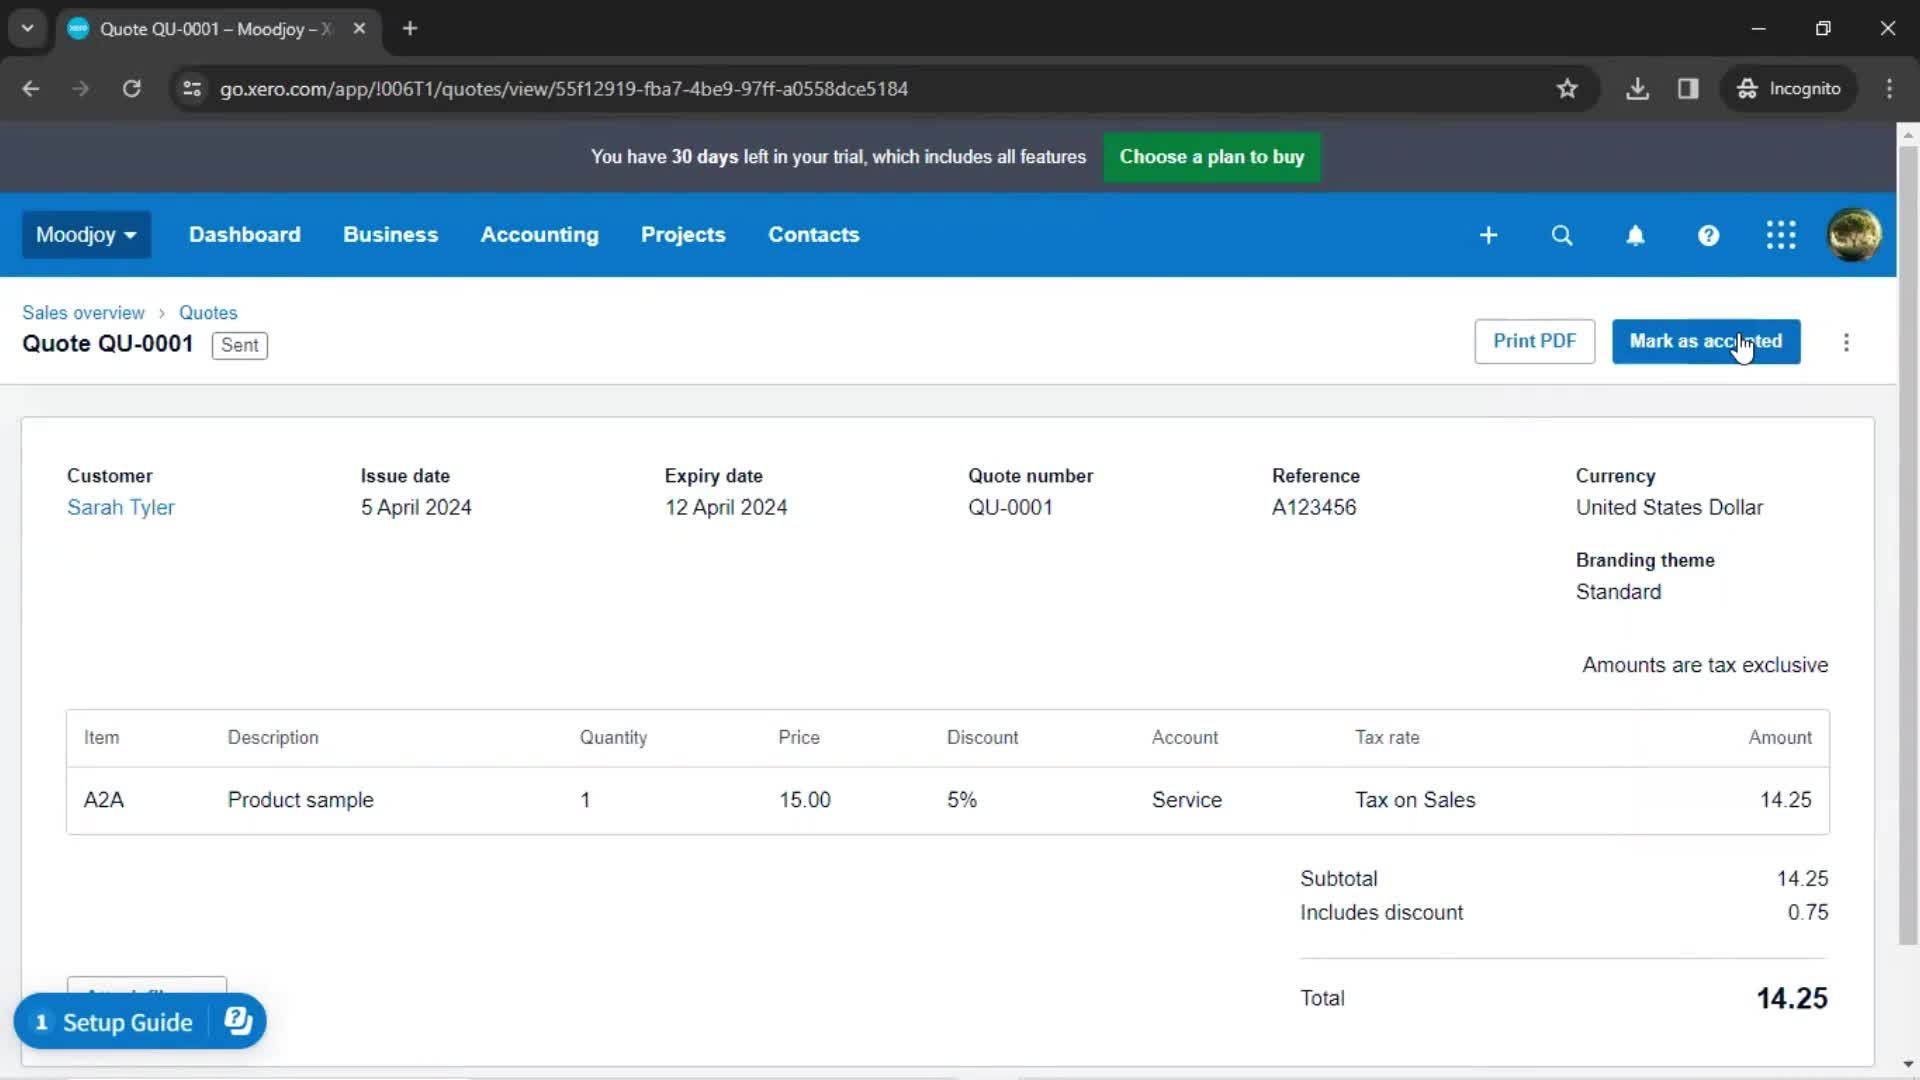Screen dimensions: 1920x1080
Task: Click the 5 April 2024 issue date
Action: click(x=416, y=508)
